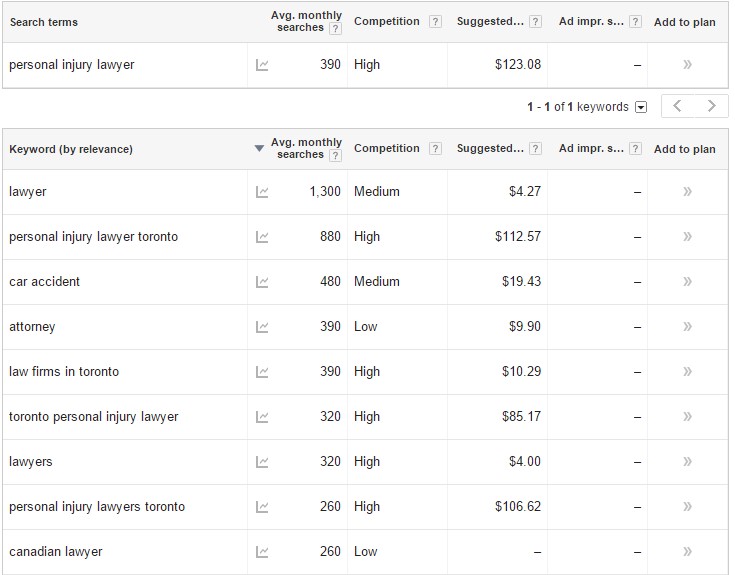The image size is (735, 575).
Task: Click the $10.29 suggested bid value
Action: coord(521,371)
